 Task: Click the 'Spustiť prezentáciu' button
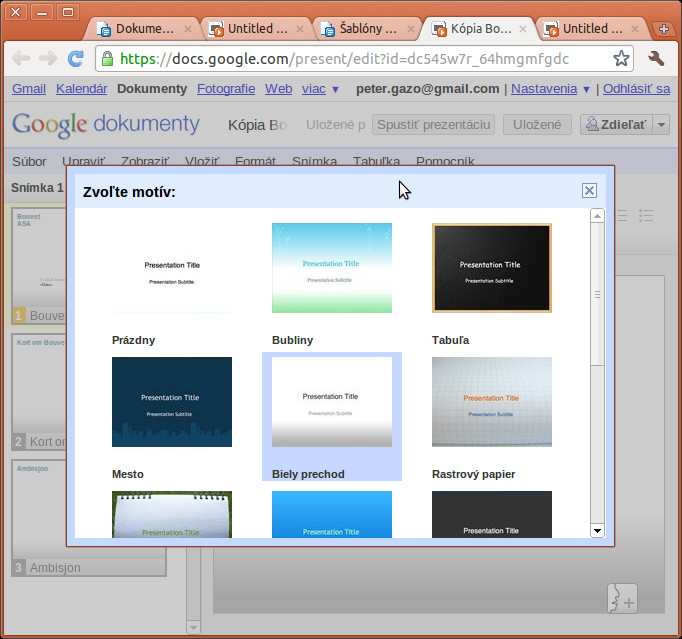[x=433, y=125]
